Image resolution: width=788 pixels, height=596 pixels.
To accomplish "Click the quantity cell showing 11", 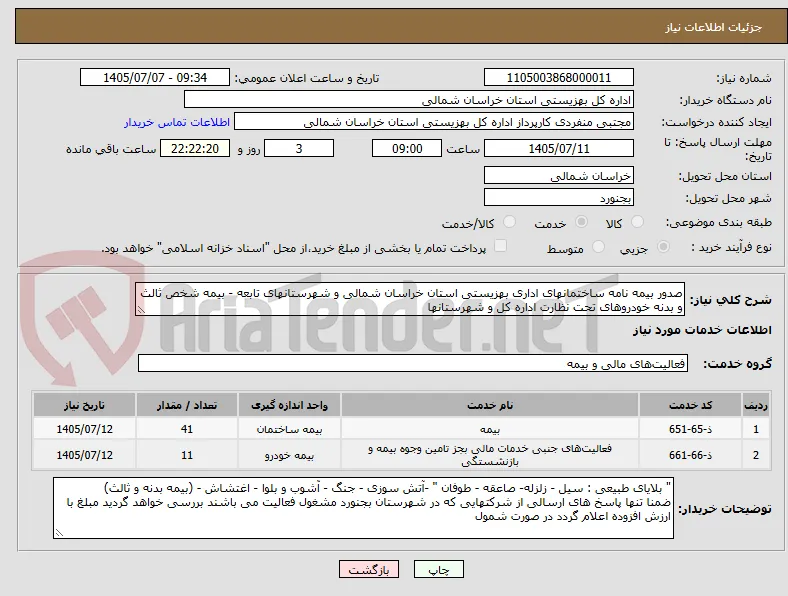I will (187, 455).
